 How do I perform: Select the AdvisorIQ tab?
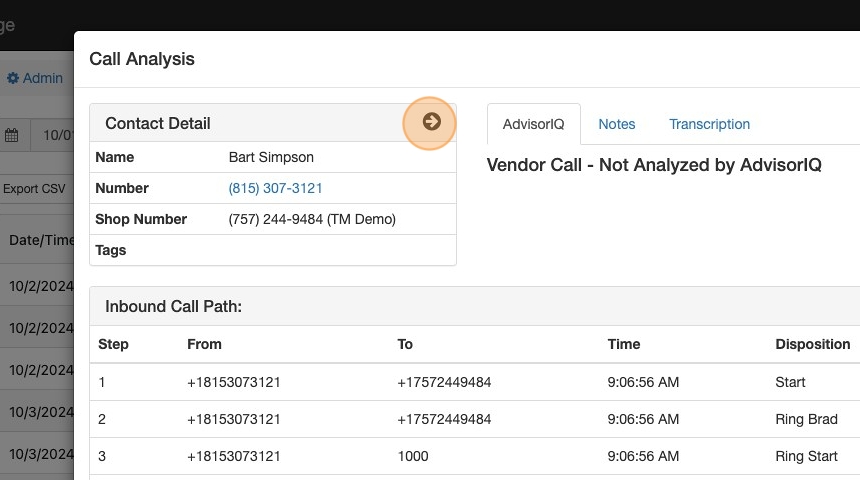point(533,124)
